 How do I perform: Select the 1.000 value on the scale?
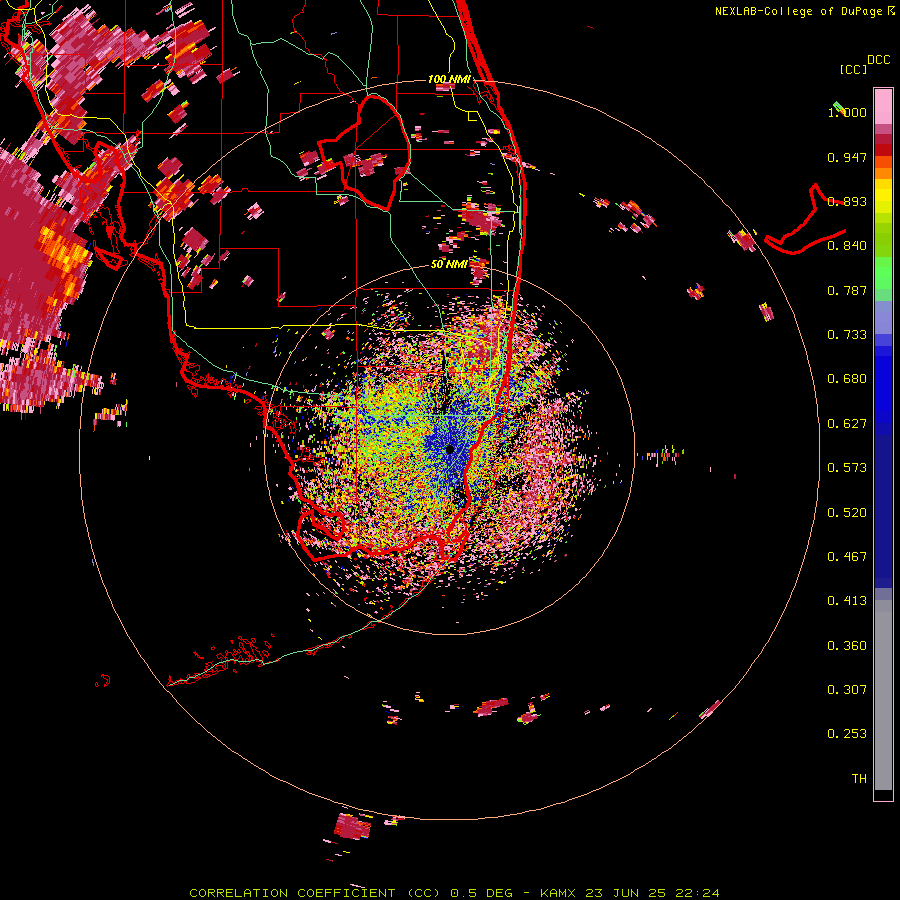[x=847, y=112]
